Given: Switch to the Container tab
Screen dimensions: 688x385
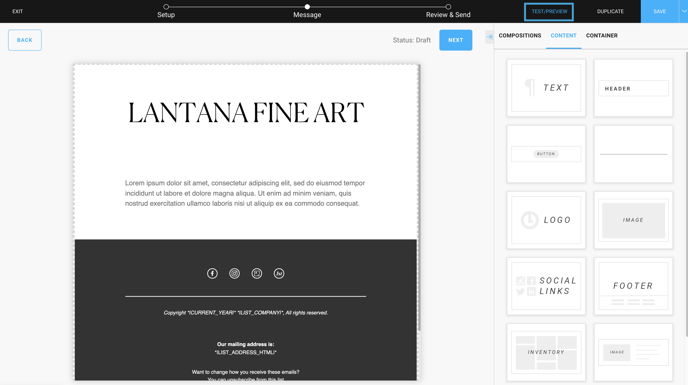Looking at the screenshot, I should coord(602,36).
